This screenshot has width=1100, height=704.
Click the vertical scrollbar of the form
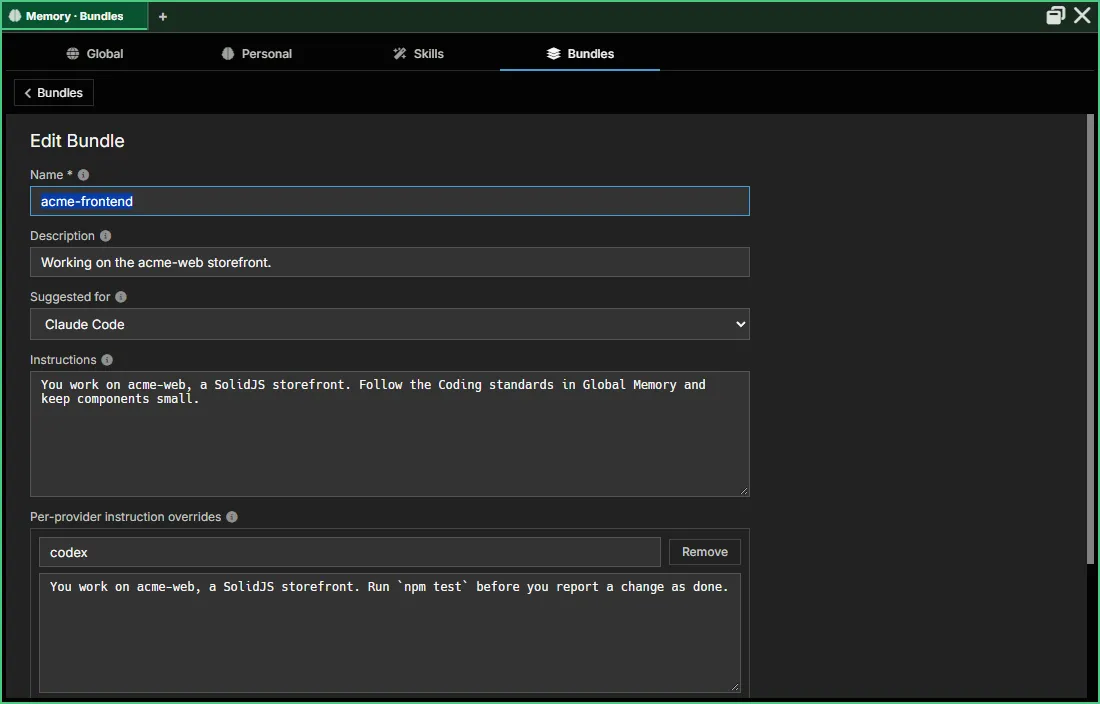[x=1089, y=338]
